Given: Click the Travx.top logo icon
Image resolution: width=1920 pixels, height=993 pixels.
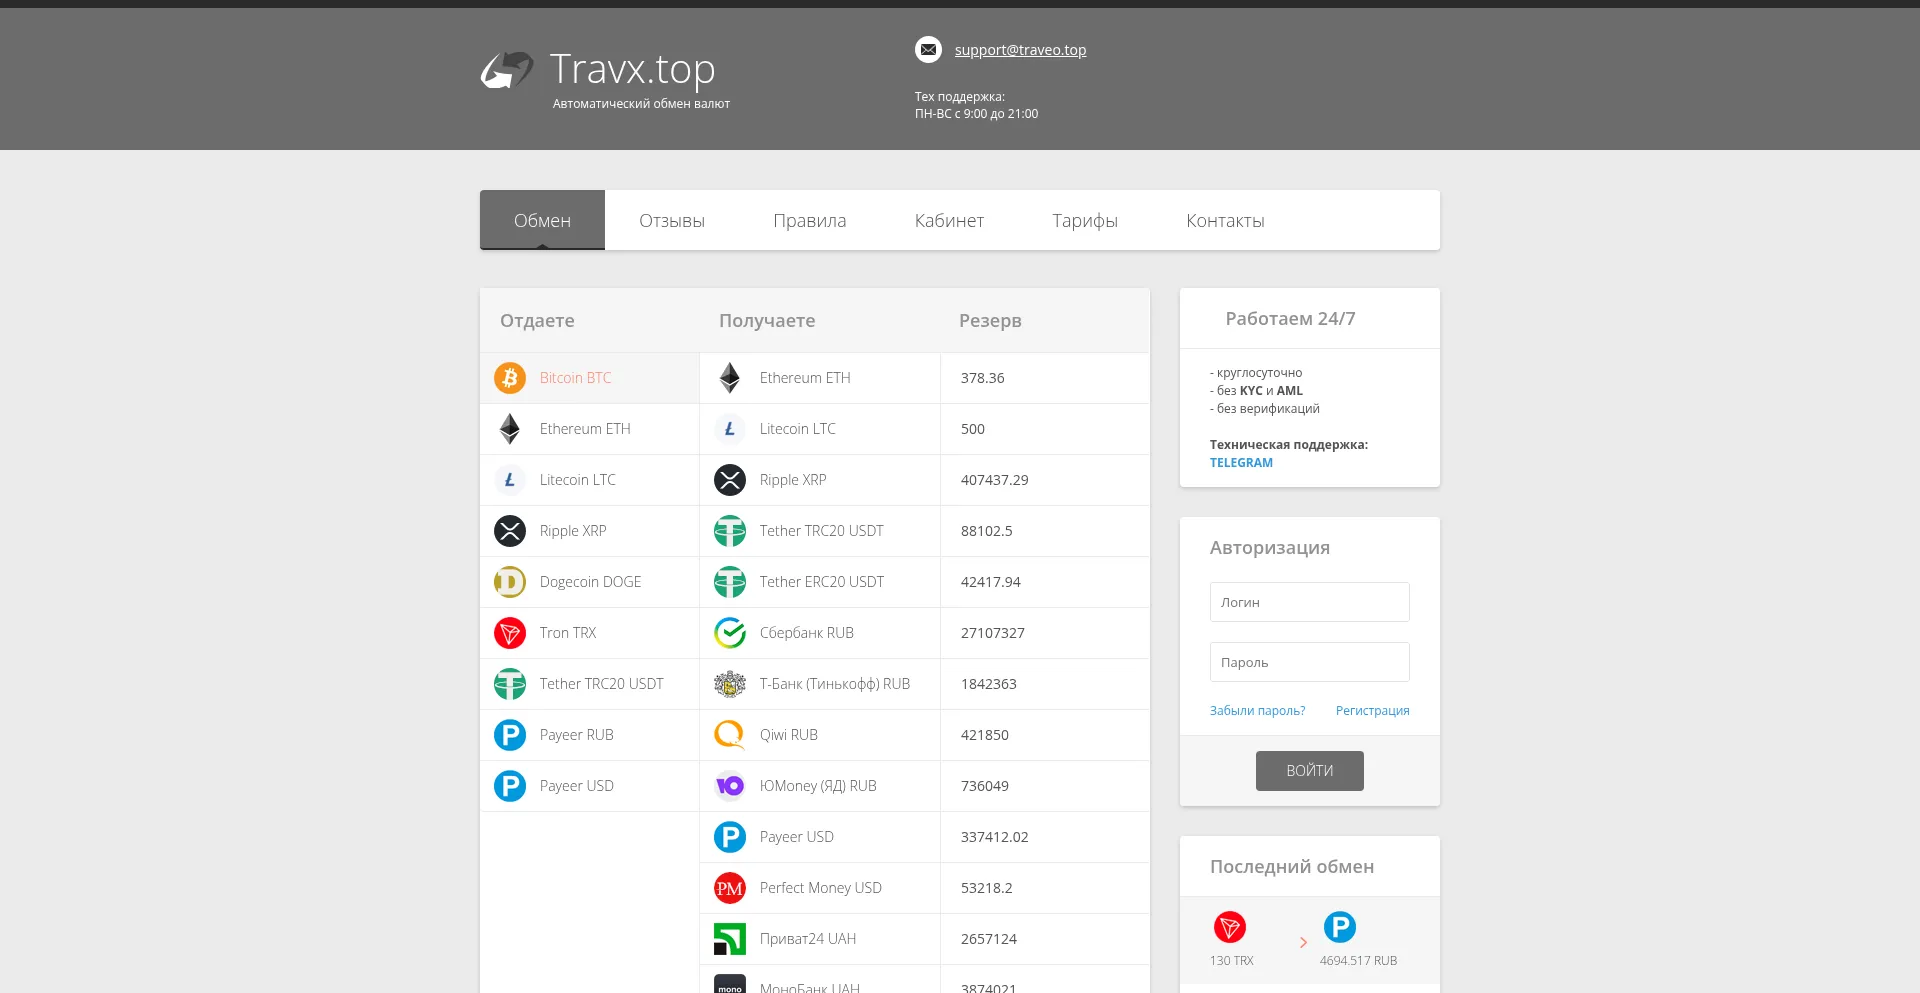Looking at the screenshot, I should point(507,70).
